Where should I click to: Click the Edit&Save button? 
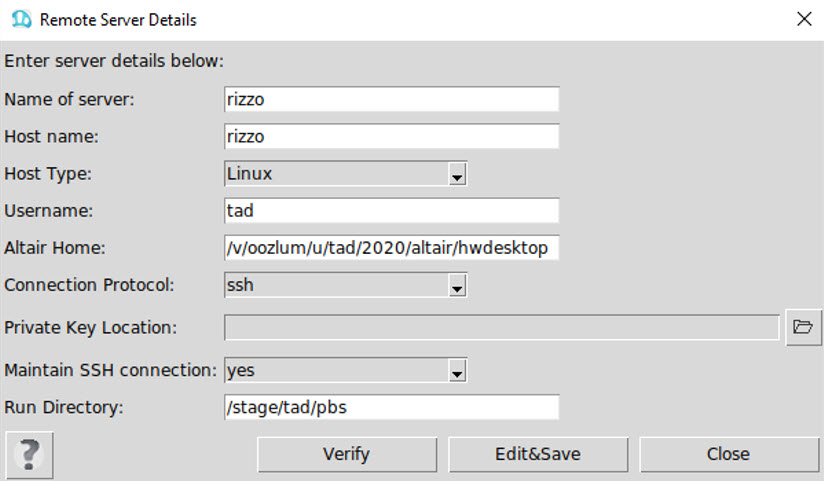538,454
